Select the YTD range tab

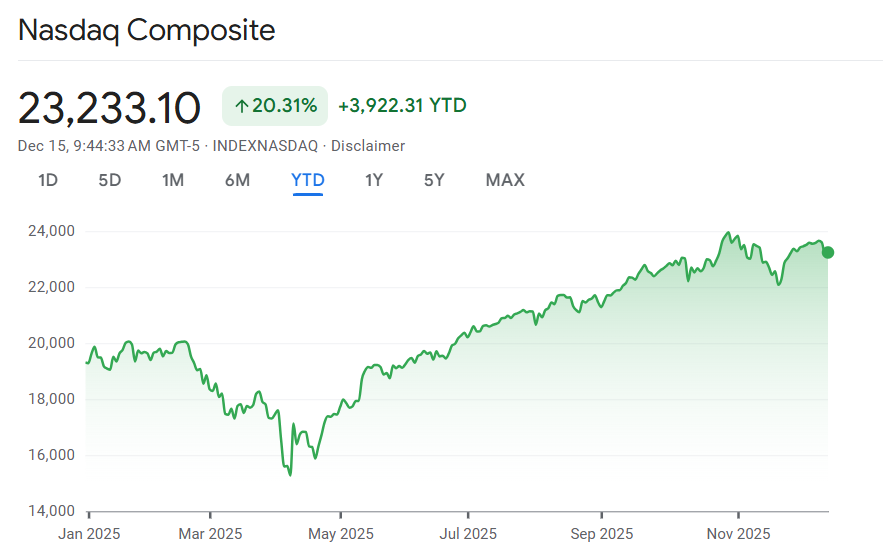click(308, 180)
